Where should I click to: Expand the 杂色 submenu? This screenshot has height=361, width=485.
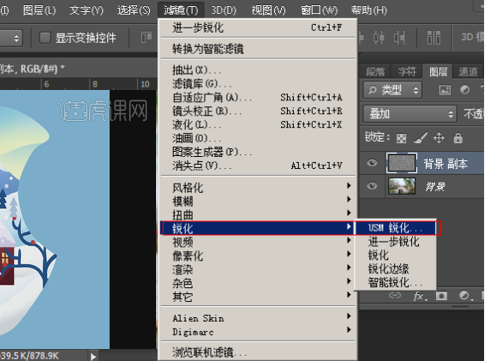[x=257, y=283]
